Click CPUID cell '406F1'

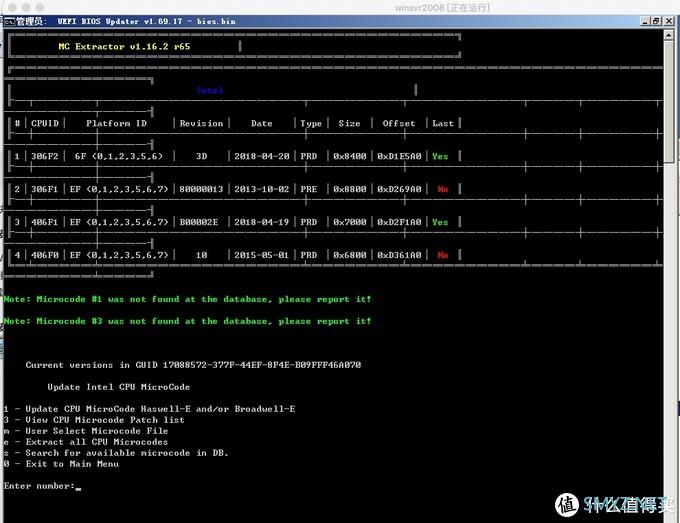(45, 222)
